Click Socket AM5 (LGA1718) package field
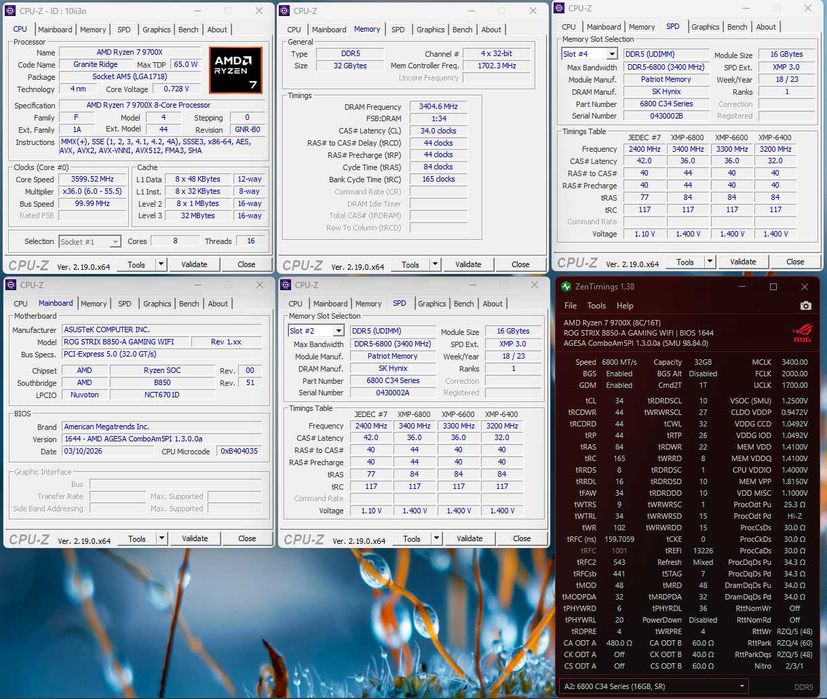Image resolution: width=827 pixels, height=699 pixels. (x=130, y=76)
